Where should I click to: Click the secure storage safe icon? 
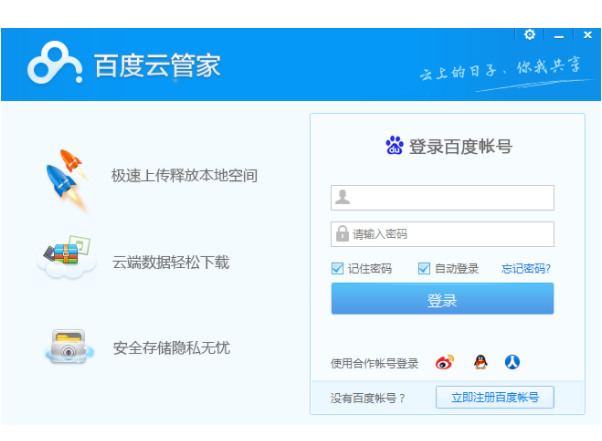click(x=69, y=347)
